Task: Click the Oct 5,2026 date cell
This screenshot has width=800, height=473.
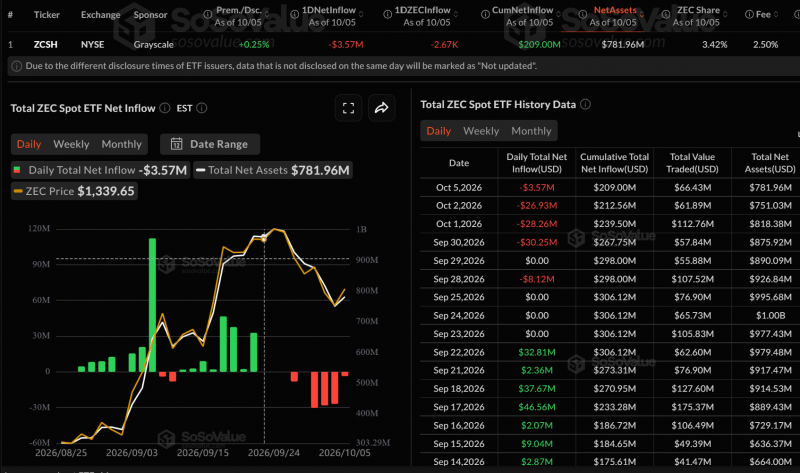Action: (x=459, y=188)
